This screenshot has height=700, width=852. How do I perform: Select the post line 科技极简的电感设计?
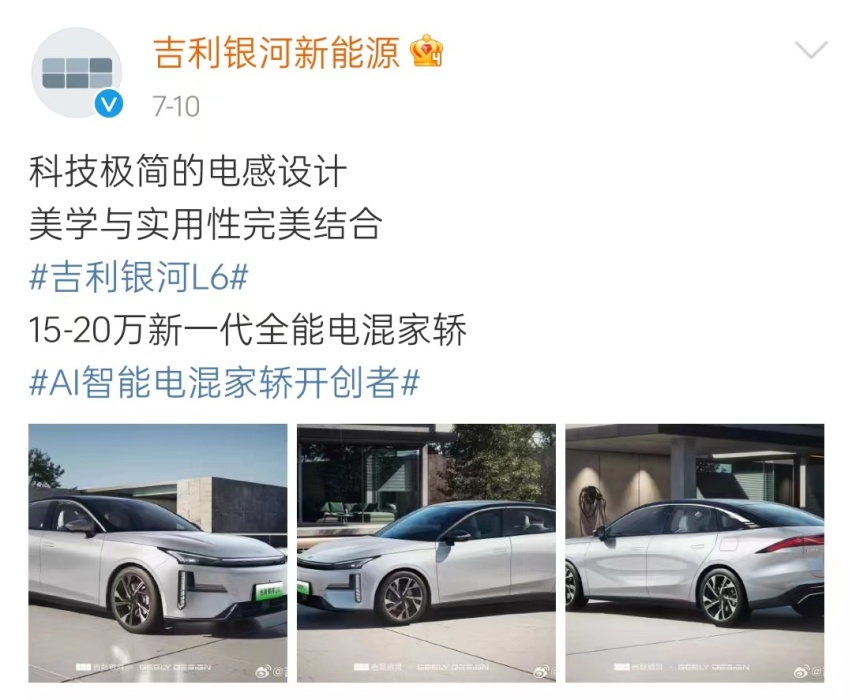click(187, 172)
